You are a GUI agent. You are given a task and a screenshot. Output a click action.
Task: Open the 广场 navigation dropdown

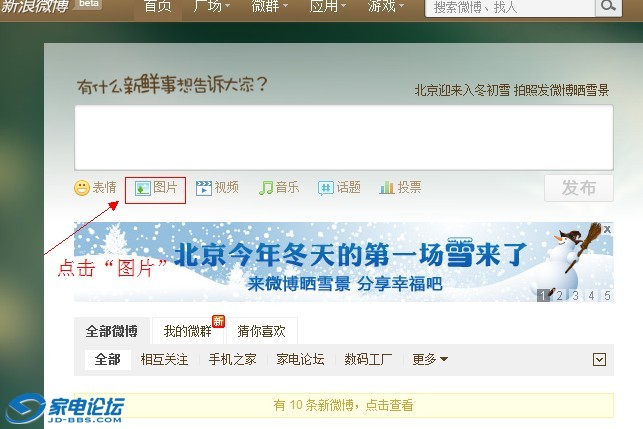point(212,7)
